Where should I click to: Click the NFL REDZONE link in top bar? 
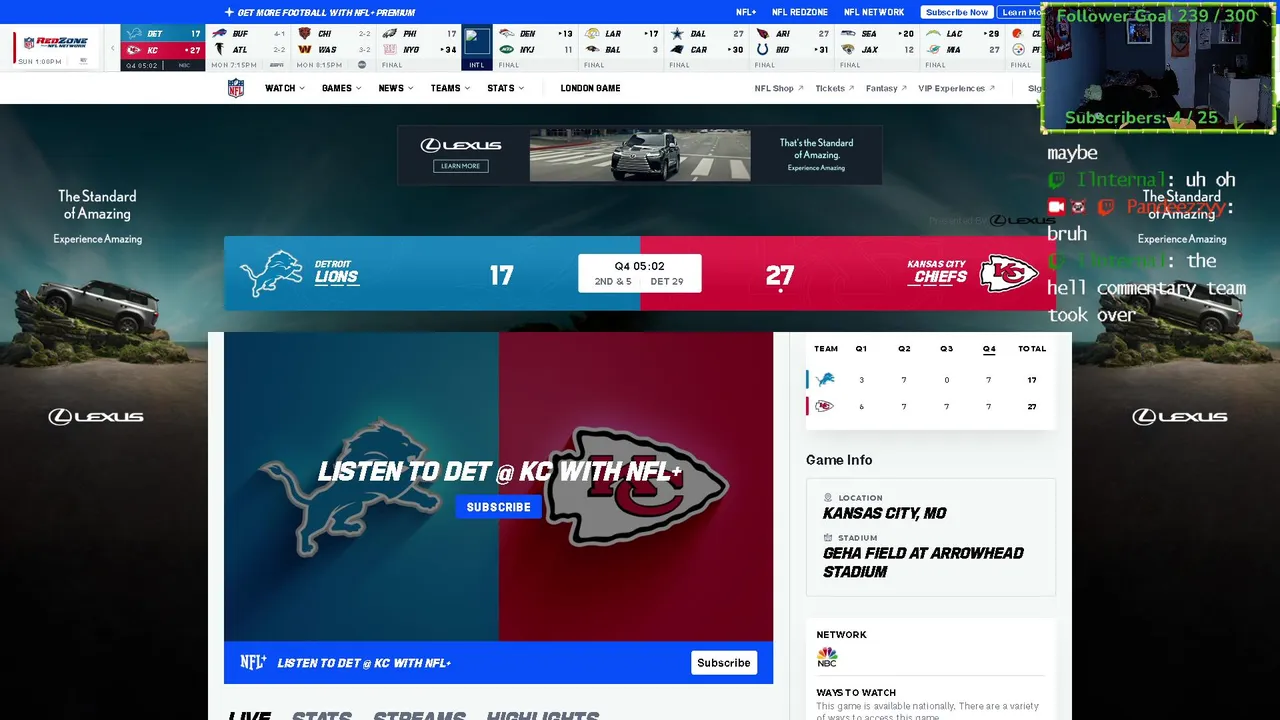point(799,12)
